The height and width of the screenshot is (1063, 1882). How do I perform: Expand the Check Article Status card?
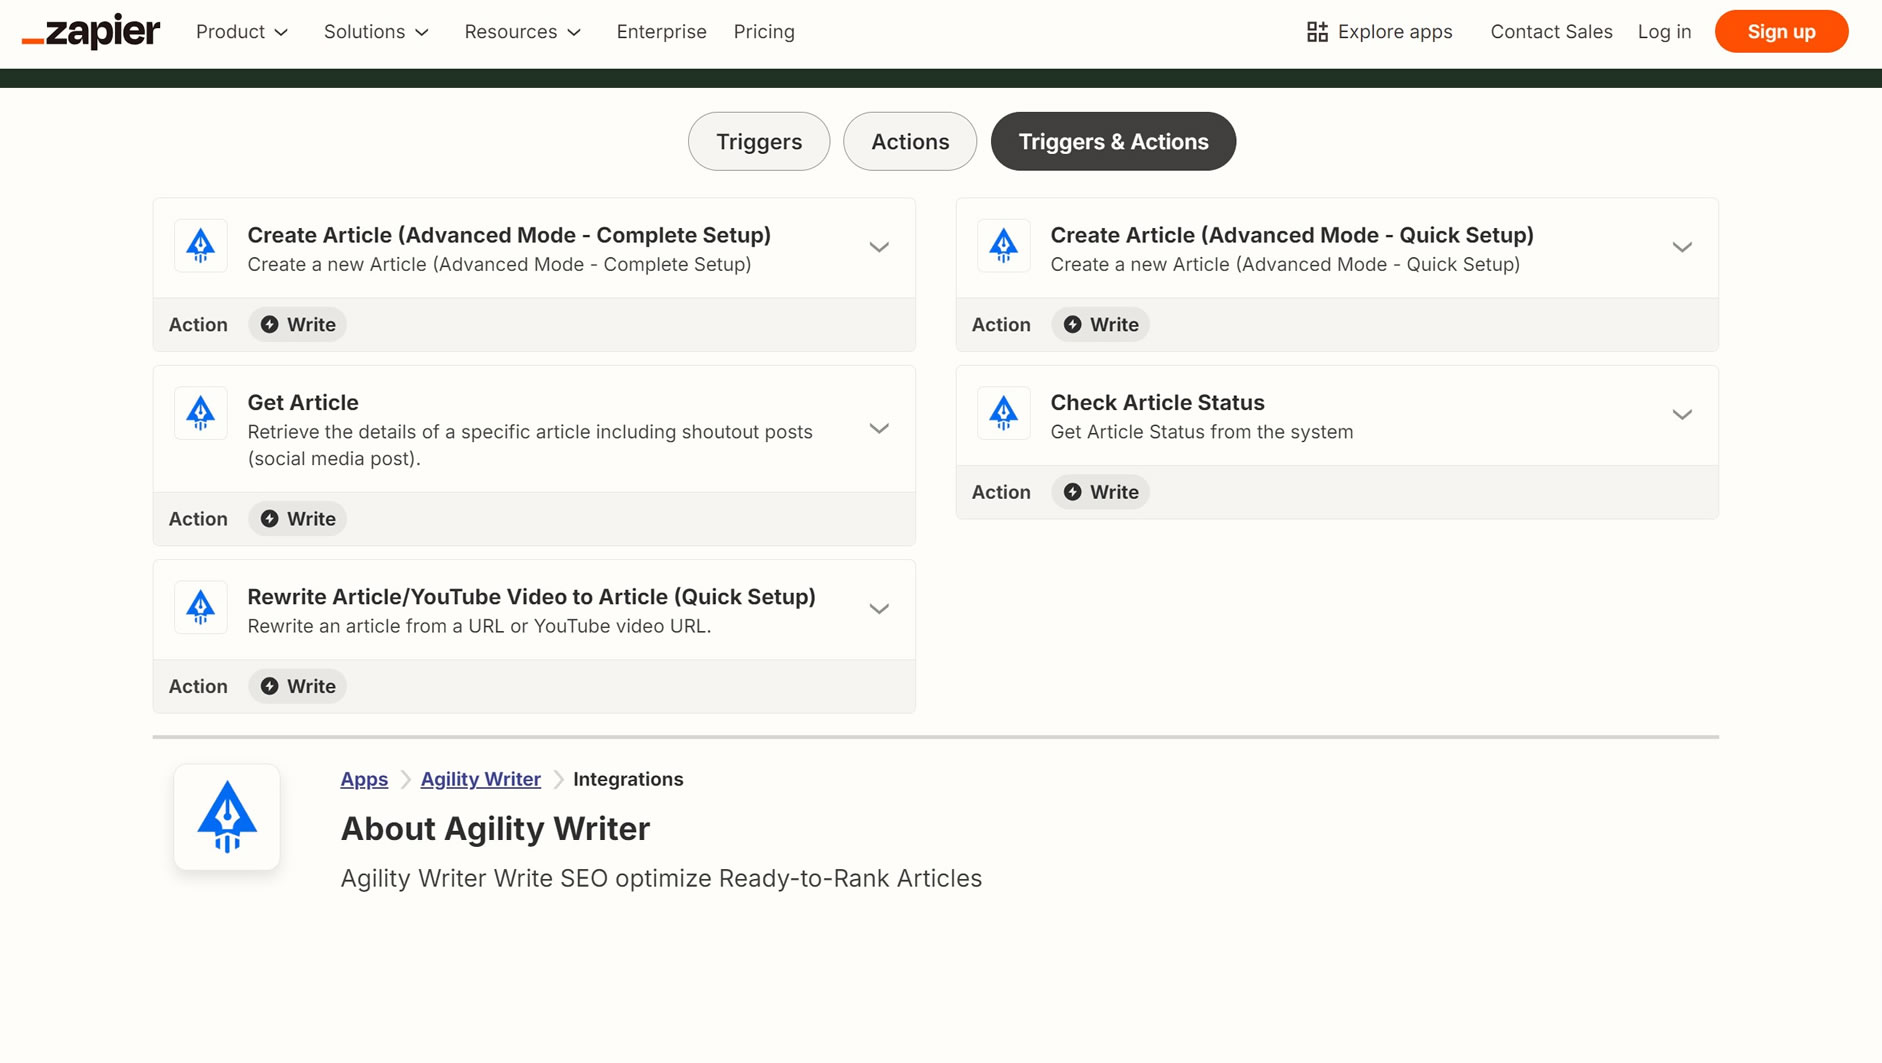1682,414
